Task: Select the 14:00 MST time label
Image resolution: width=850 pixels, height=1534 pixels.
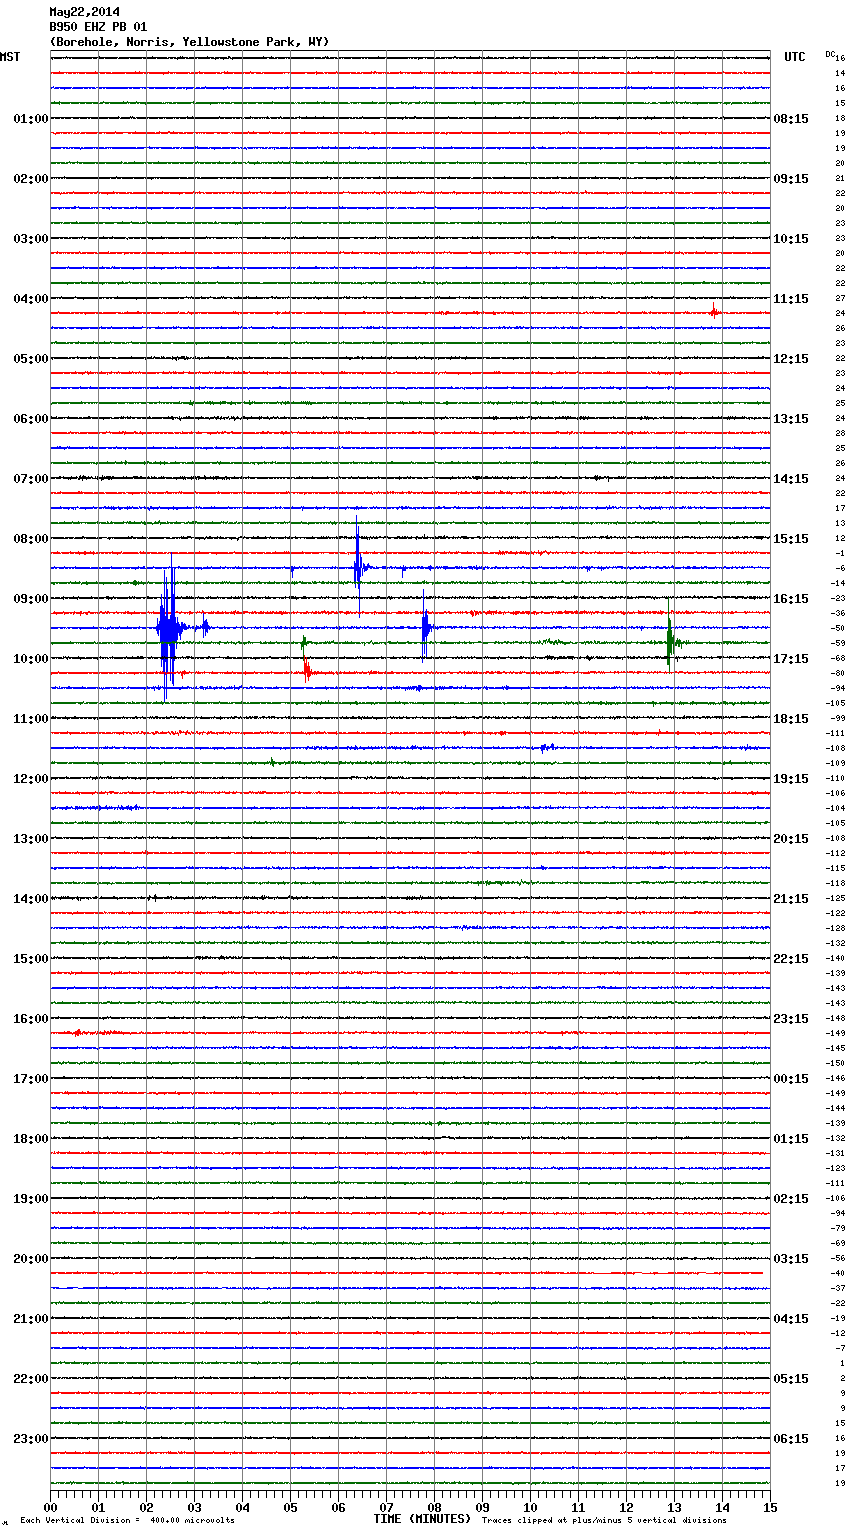Action: pos(30,898)
